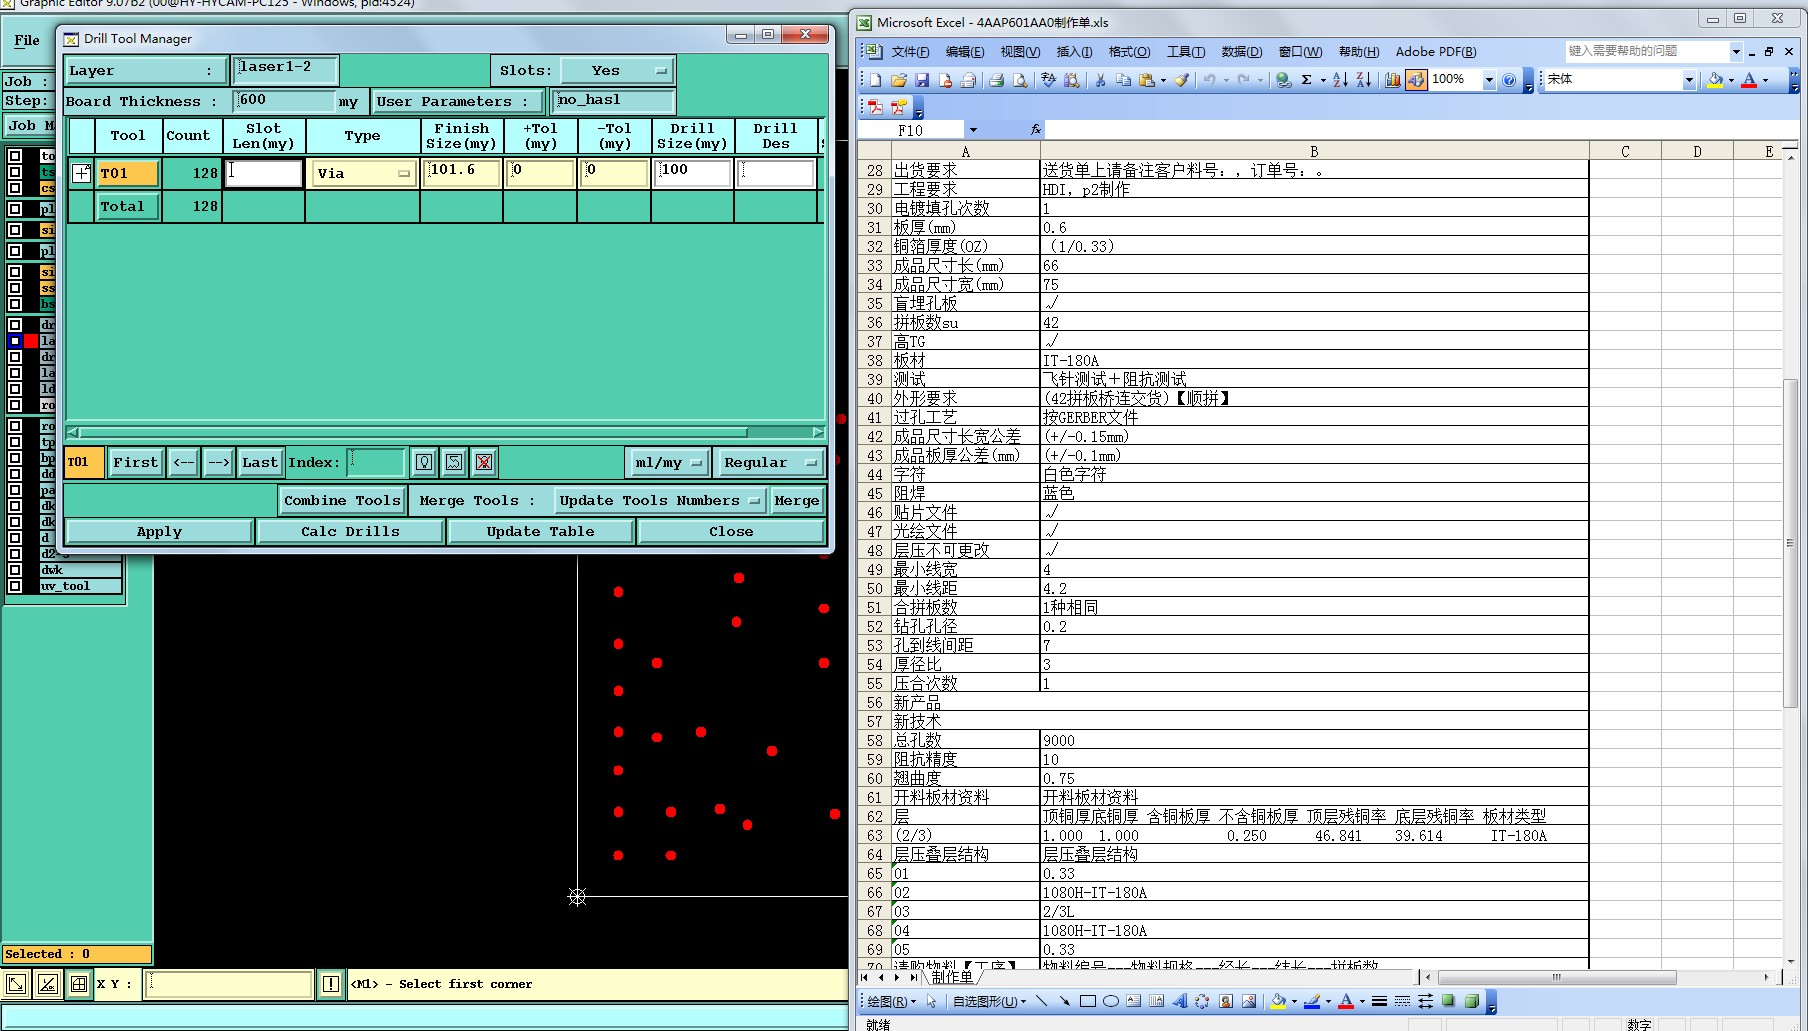Open the Chart Wizard icon
The width and height of the screenshot is (1808, 1031).
coord(1392,80)
